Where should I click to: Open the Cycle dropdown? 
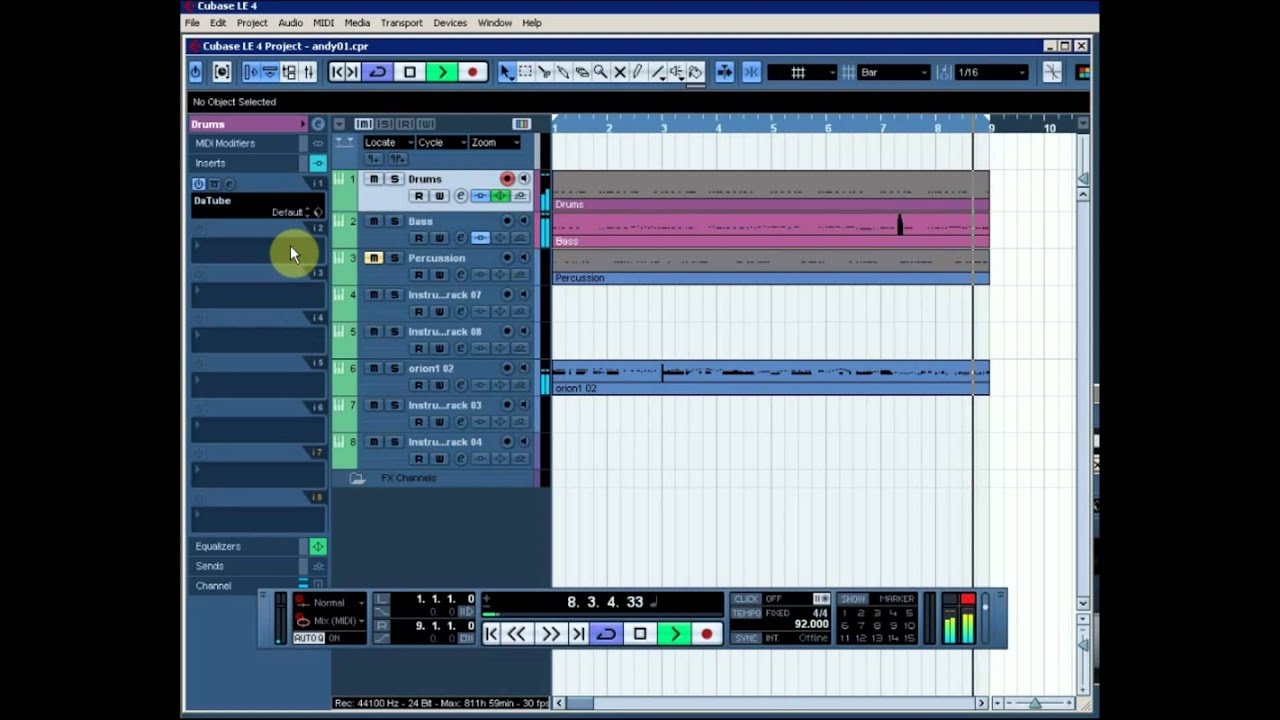442,142
